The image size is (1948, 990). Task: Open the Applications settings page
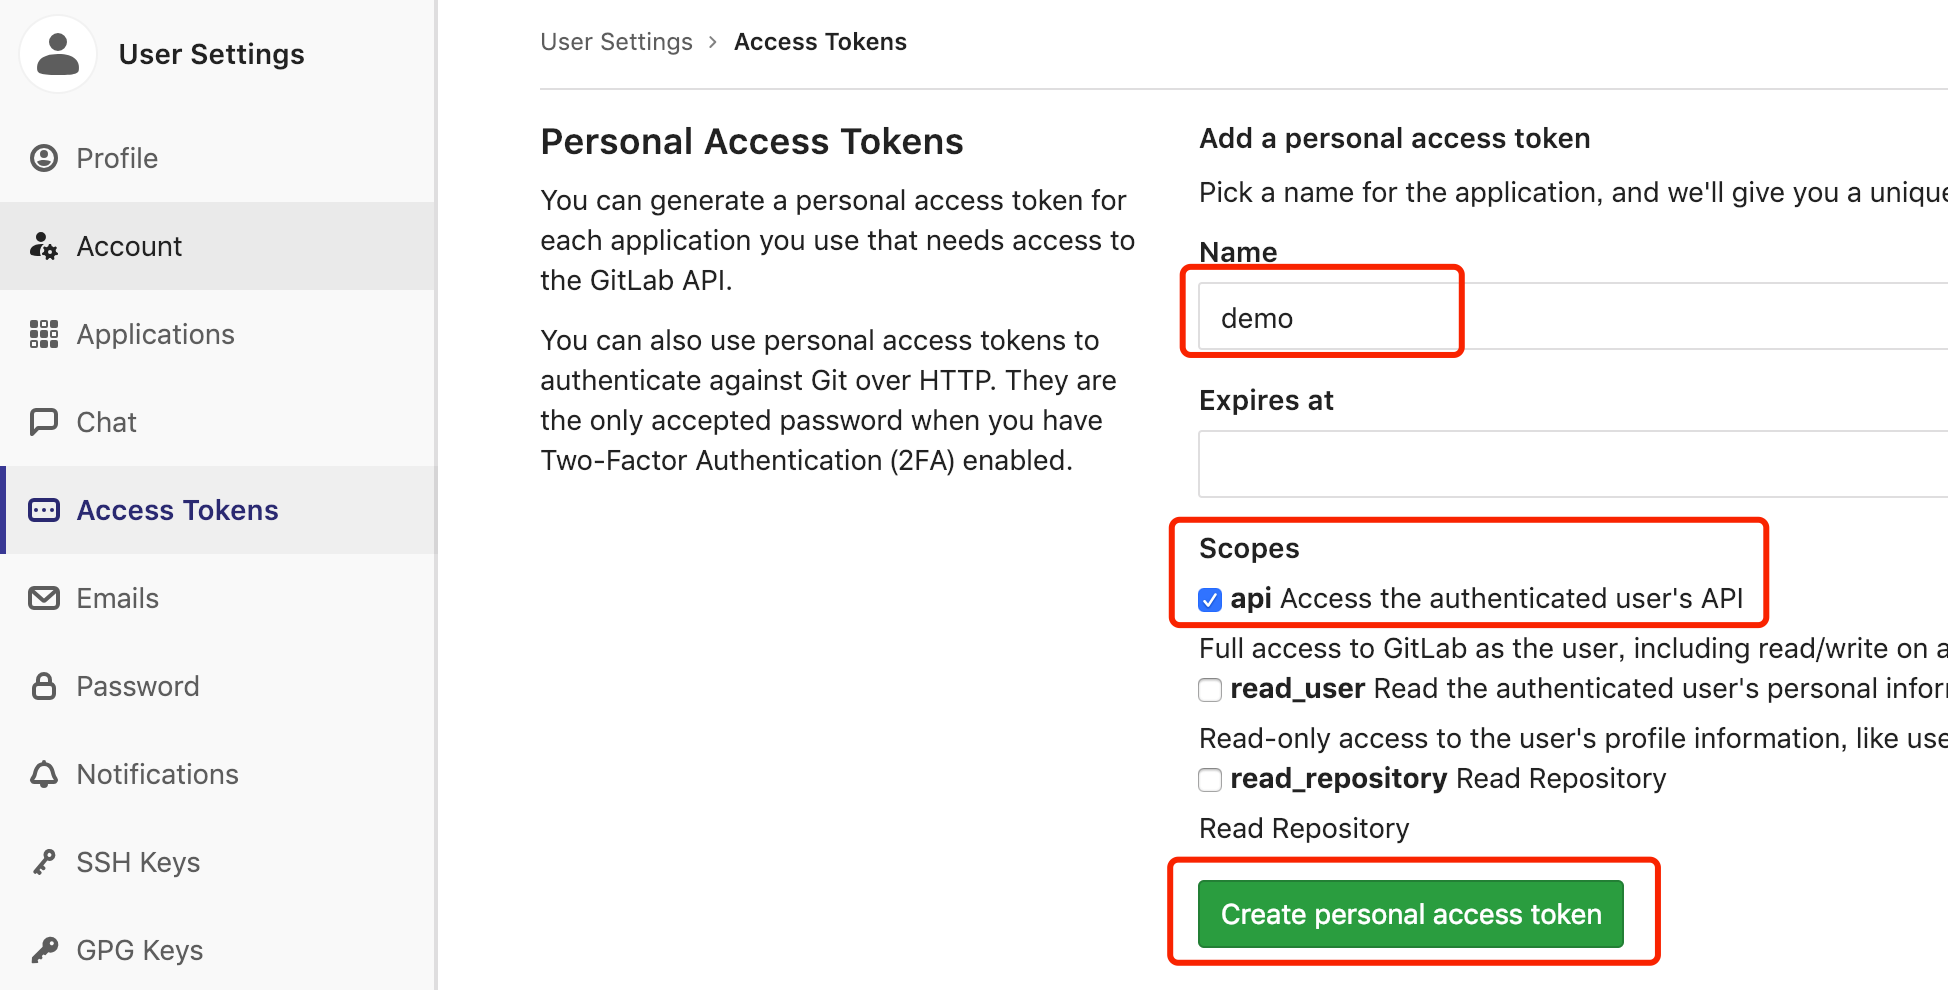(155, 334)
